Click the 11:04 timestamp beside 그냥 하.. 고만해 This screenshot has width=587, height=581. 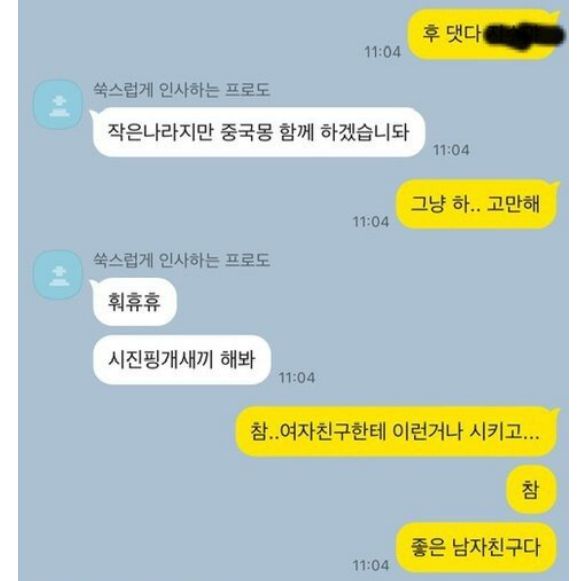click(x=371, y=222)
